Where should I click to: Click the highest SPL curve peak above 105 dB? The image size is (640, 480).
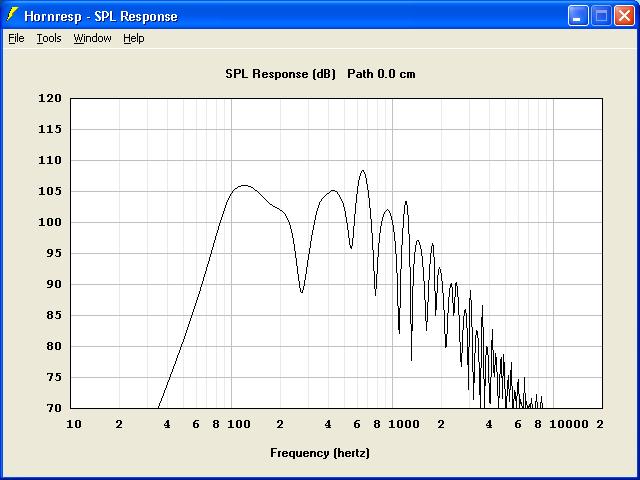pos(362,171)
